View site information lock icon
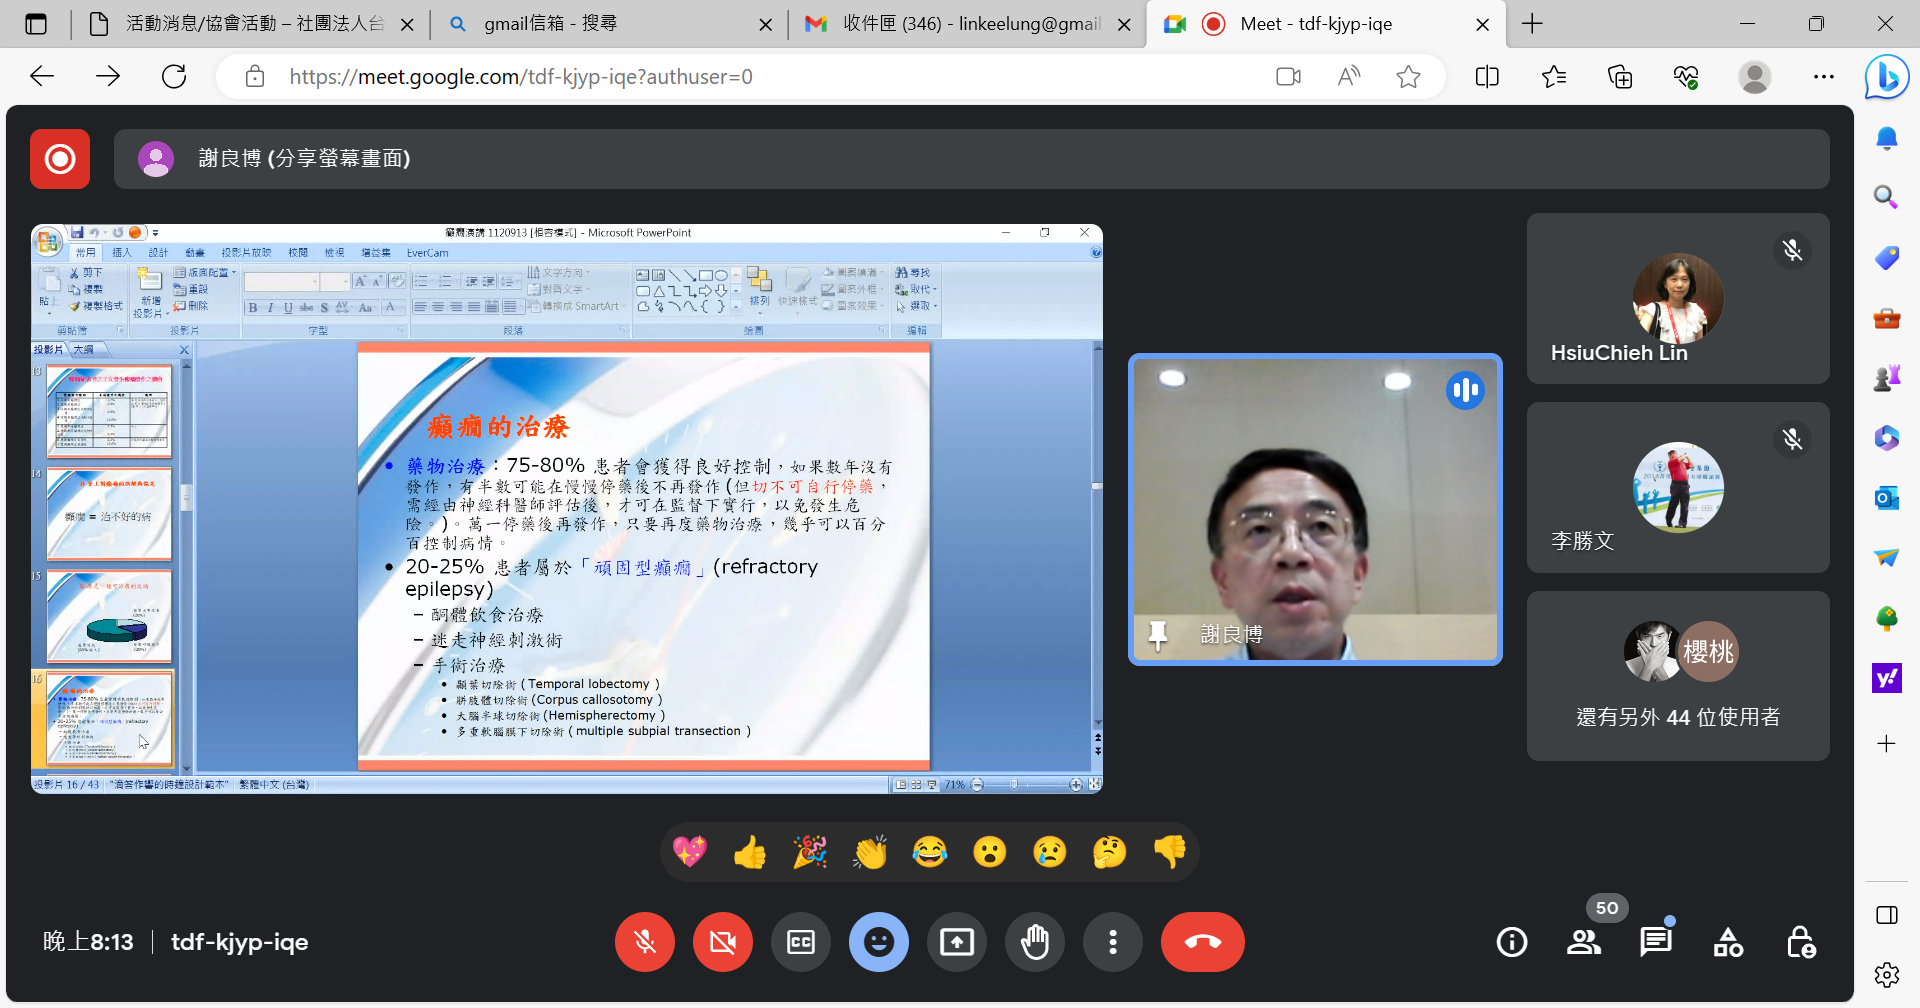Screen dimensions: 1920x1008 pyautogui.click(x=255, y=77)
